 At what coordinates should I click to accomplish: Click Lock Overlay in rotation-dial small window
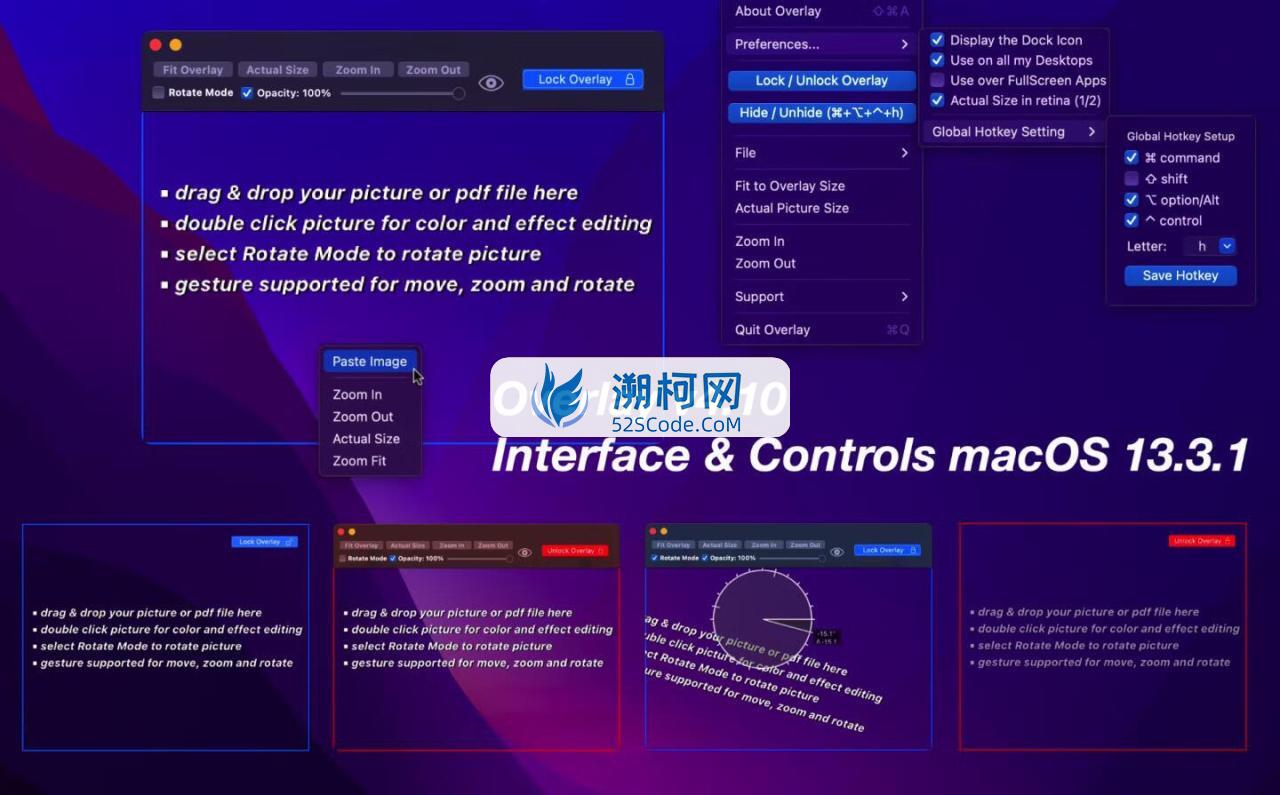pyautogui.click(x=887, y=550)
